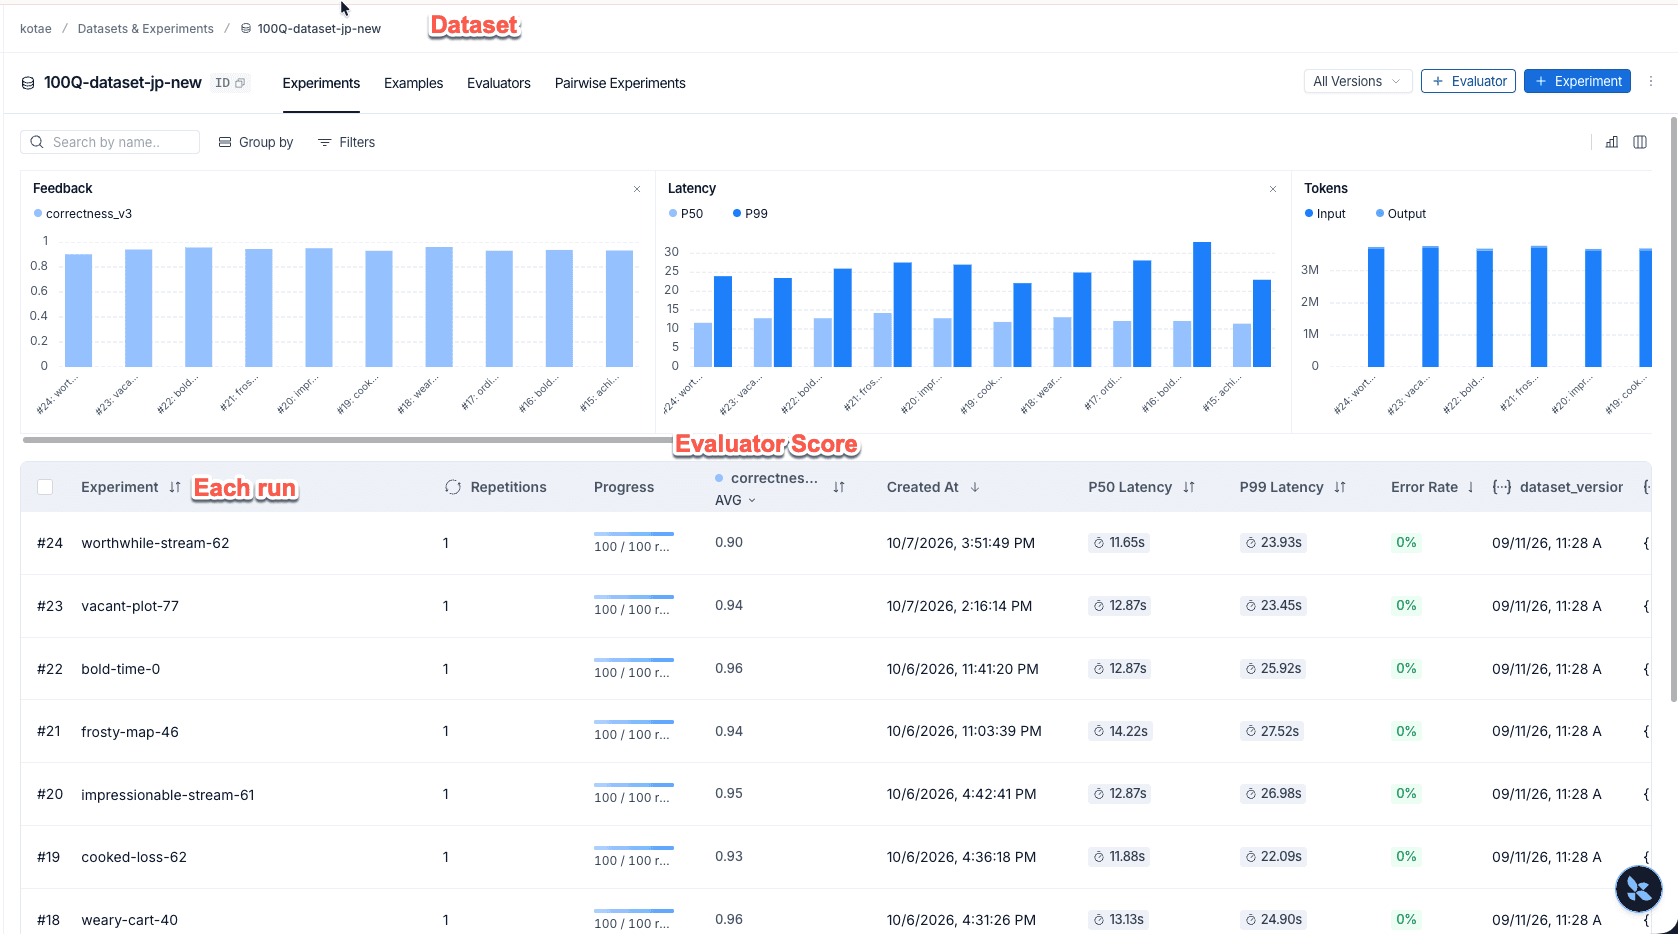Click the 14.22s P50 latency badge
The image size is (1678, 934).
coord(1120,731)
